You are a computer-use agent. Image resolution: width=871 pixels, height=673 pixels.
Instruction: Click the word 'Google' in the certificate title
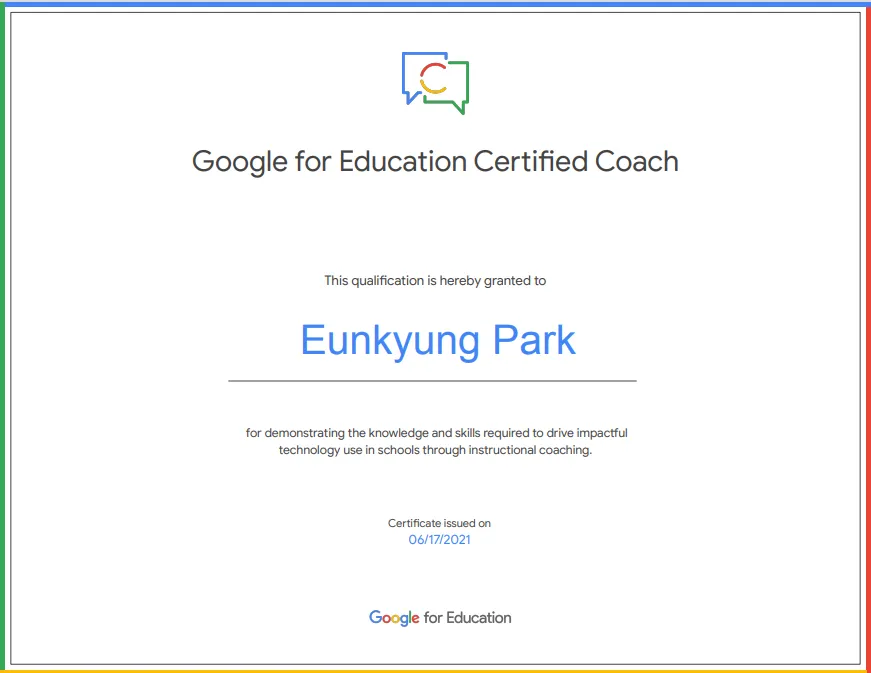pyautogui.click(x=240, y=162)
